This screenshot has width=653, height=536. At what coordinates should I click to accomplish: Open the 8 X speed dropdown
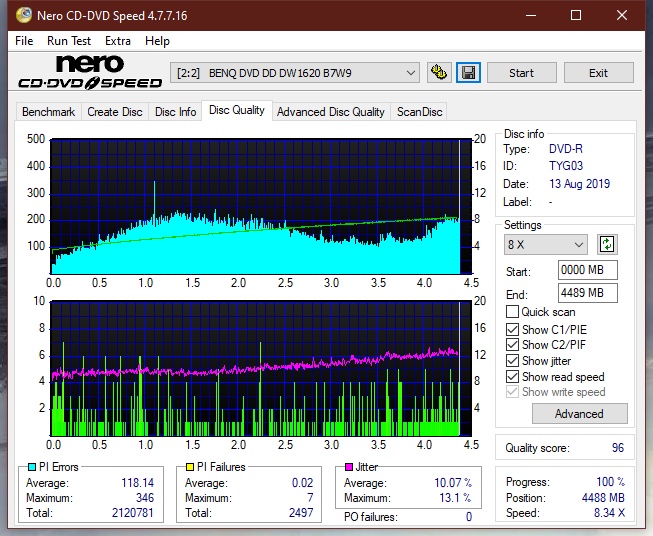[x=546, y=244]
